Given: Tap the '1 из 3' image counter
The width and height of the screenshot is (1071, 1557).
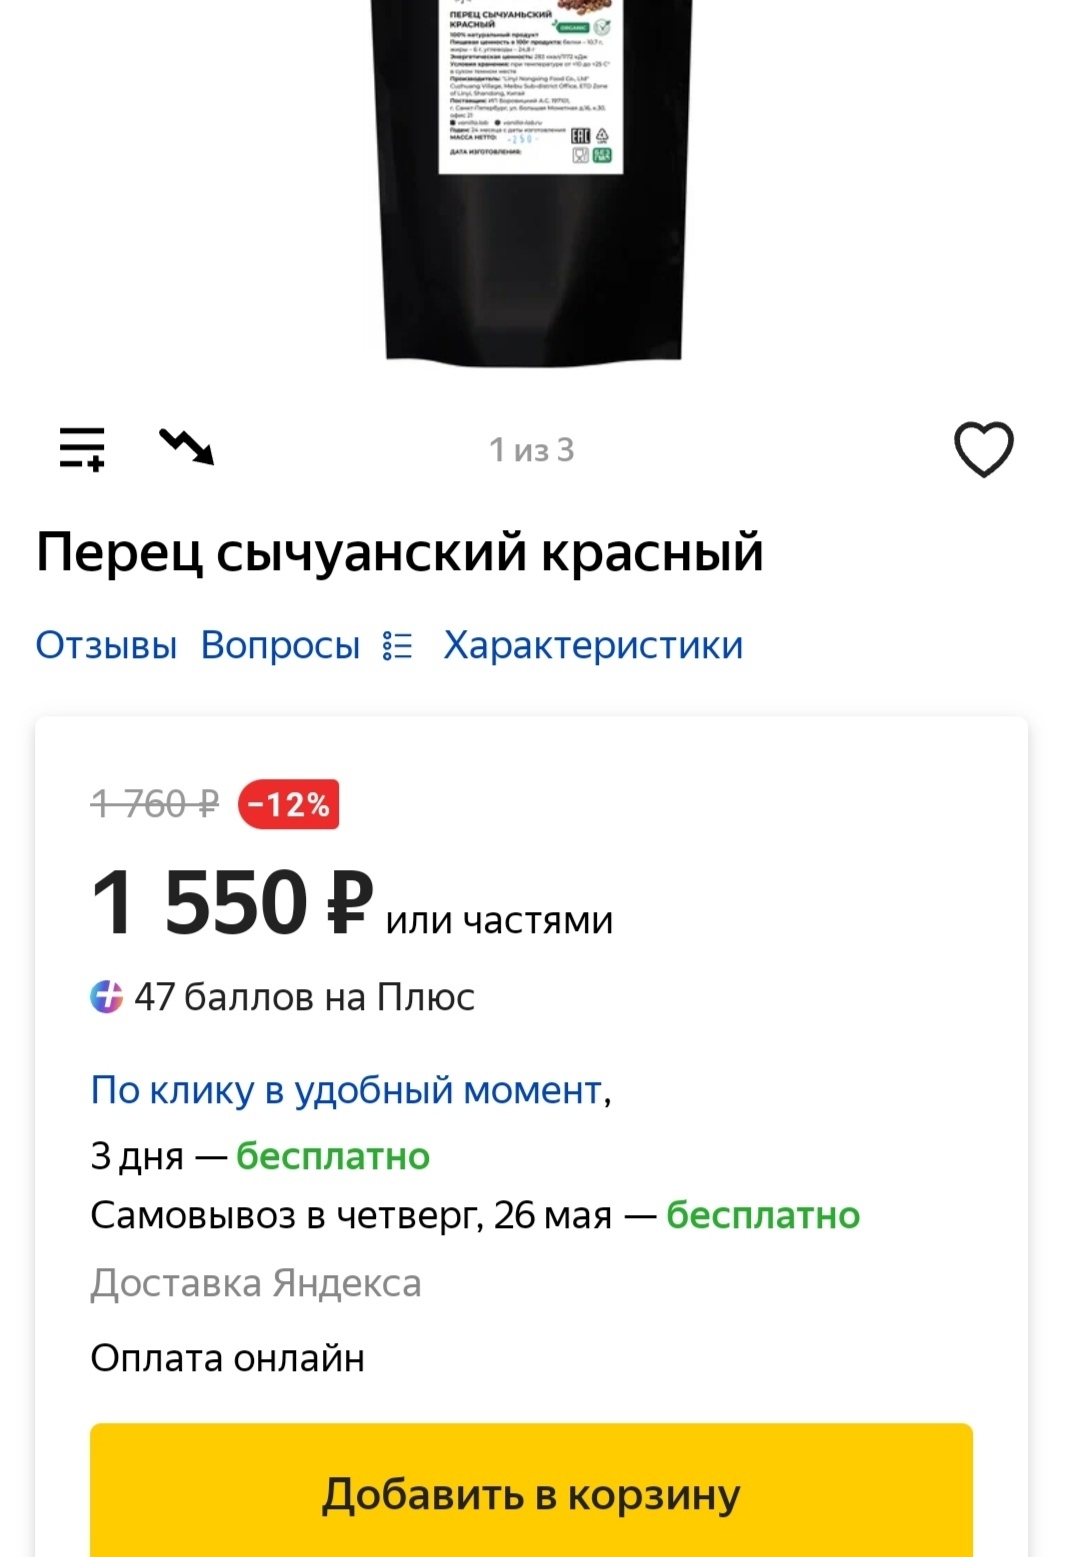Looking at the screenshot, I should (x=531, y=450).
